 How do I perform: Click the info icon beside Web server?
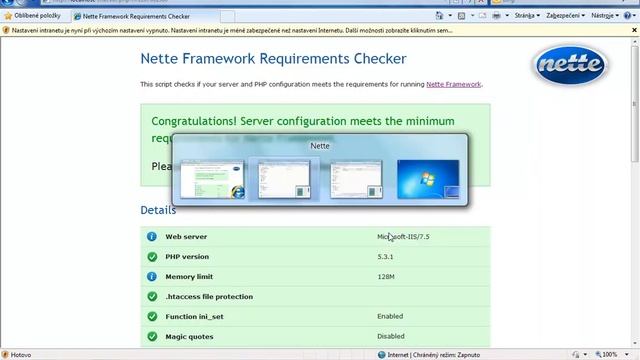pyautogui.click(x=152, y=236)
